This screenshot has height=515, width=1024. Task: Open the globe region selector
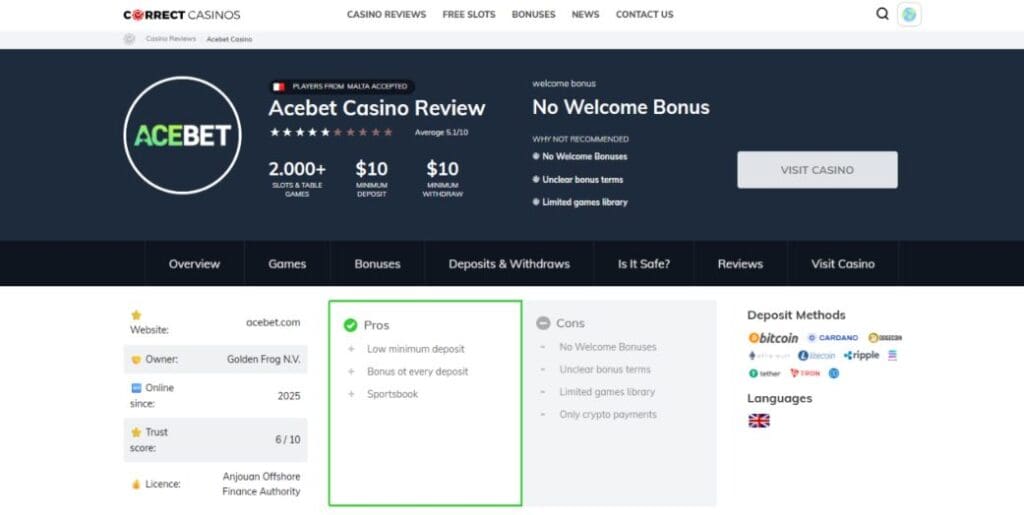[x=909, y=14]
